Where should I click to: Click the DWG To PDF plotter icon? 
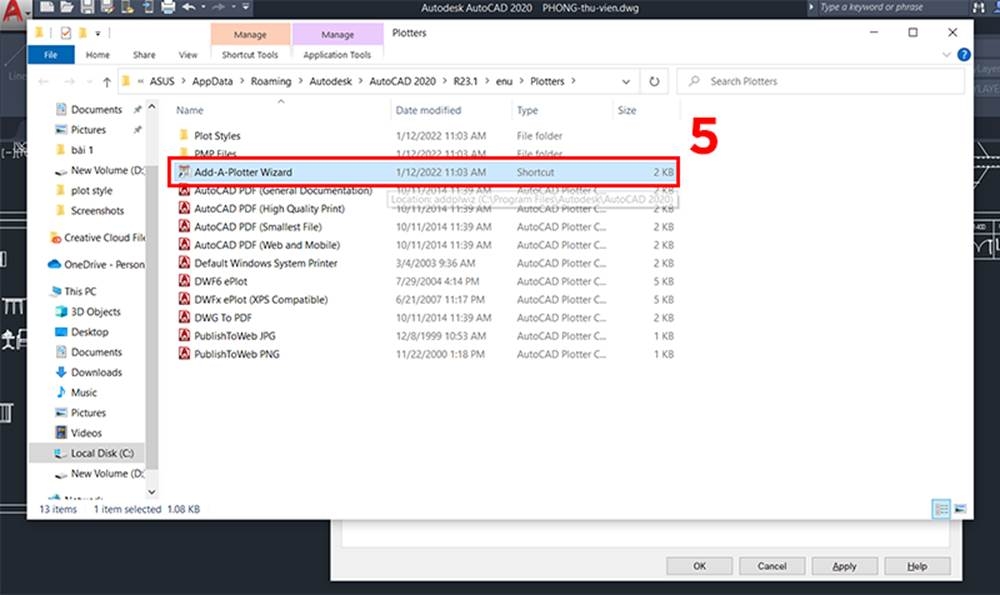[x=185, y=317]
